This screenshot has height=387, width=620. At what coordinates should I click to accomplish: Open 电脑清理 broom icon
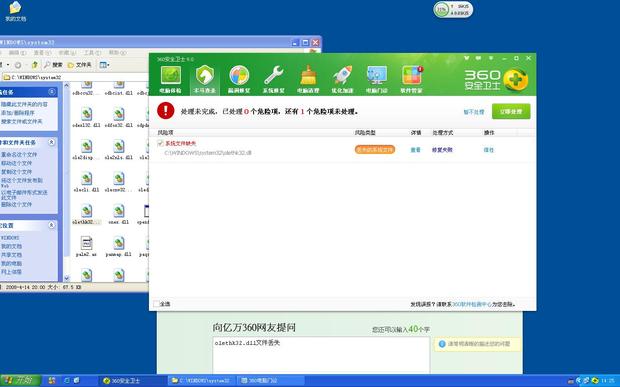point(308,79)
